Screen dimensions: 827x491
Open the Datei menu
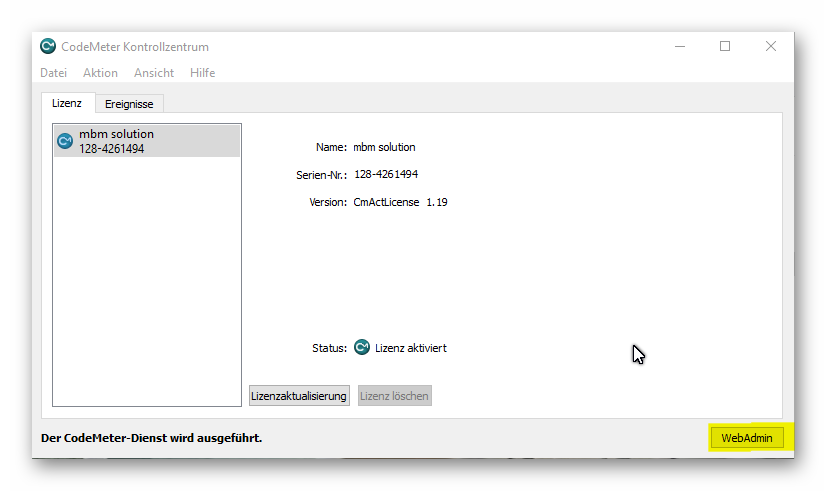53,73
